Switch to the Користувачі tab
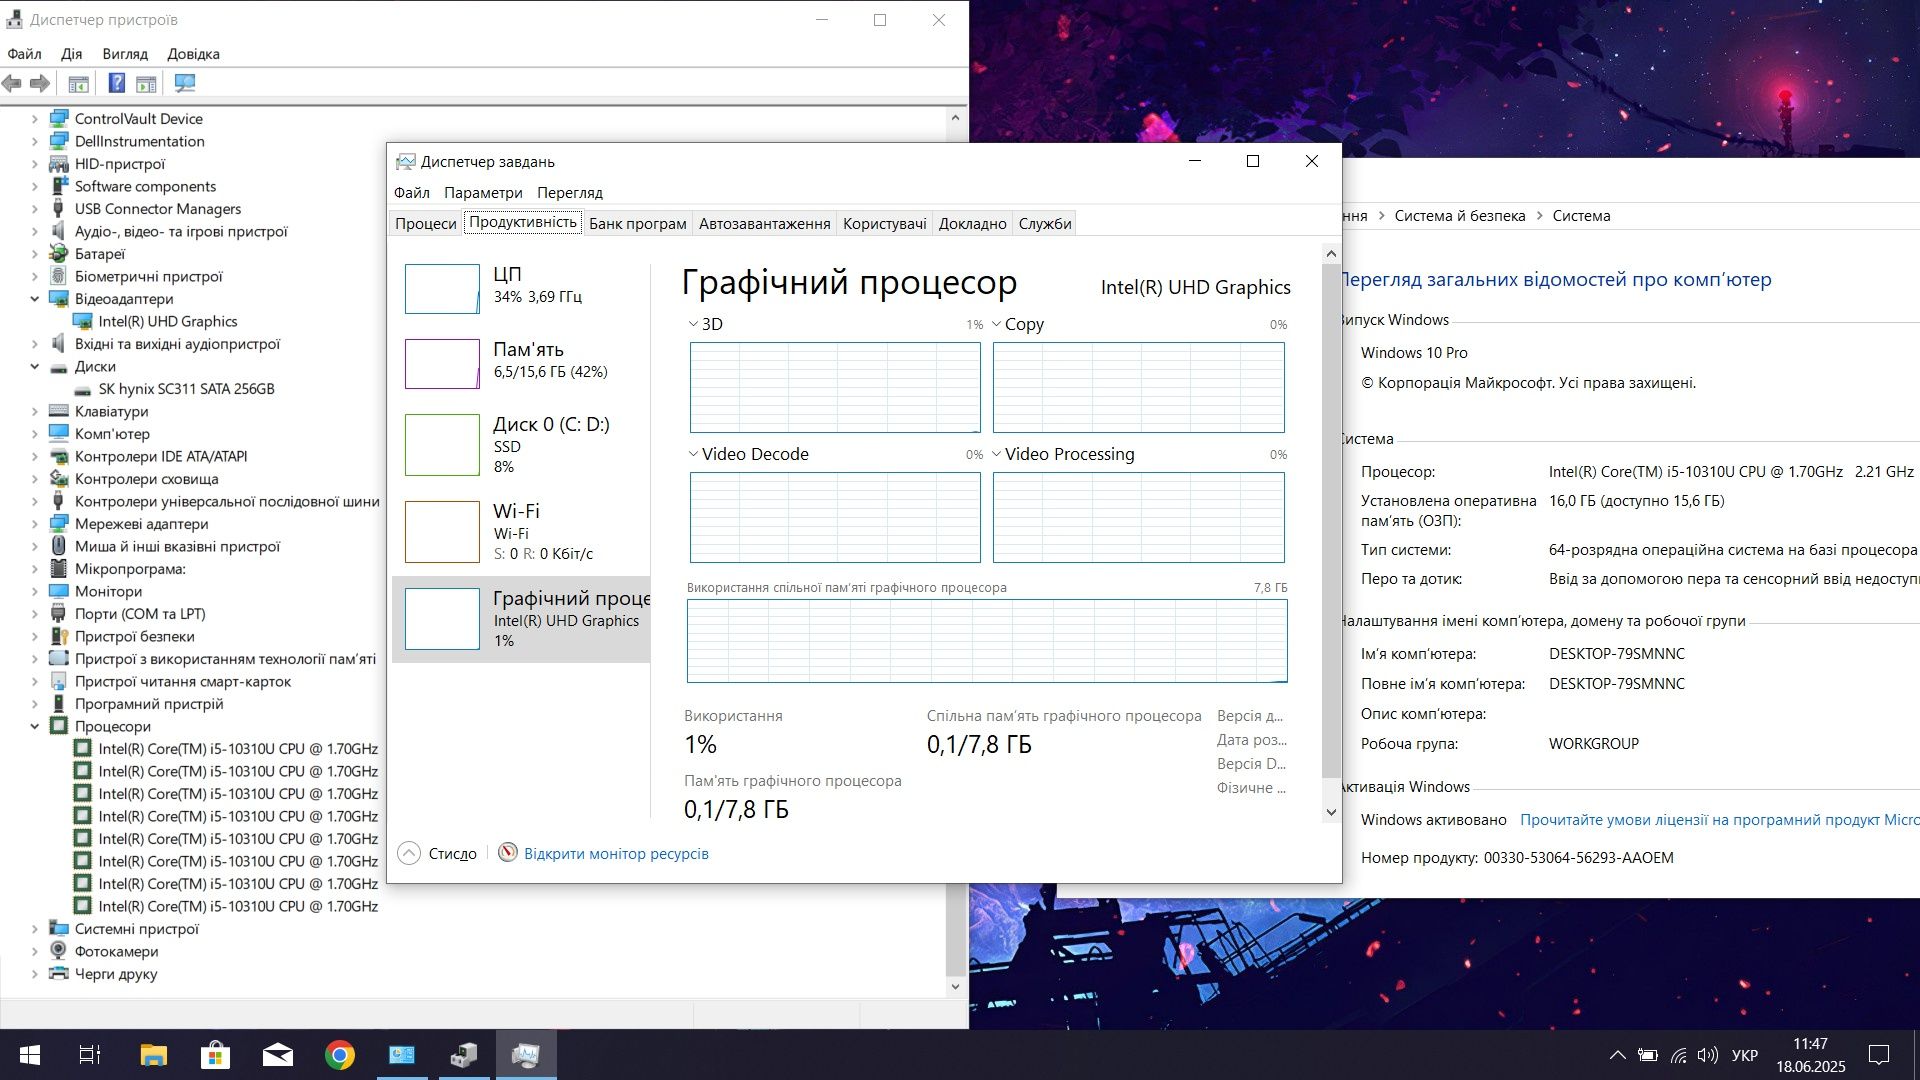This screenshot has width=1920, height=1080. pyautogui.click(x=885, y=223)
